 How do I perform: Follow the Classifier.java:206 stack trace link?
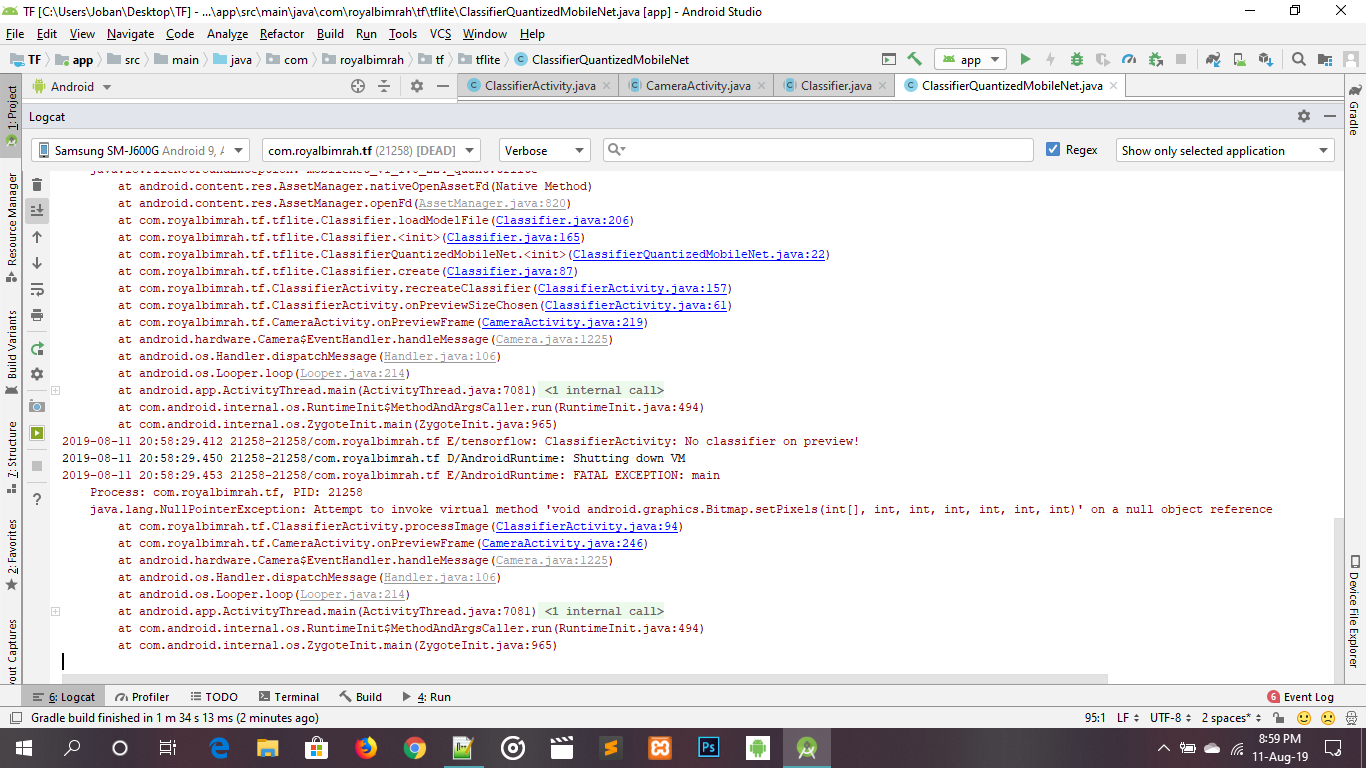(562, 220)
